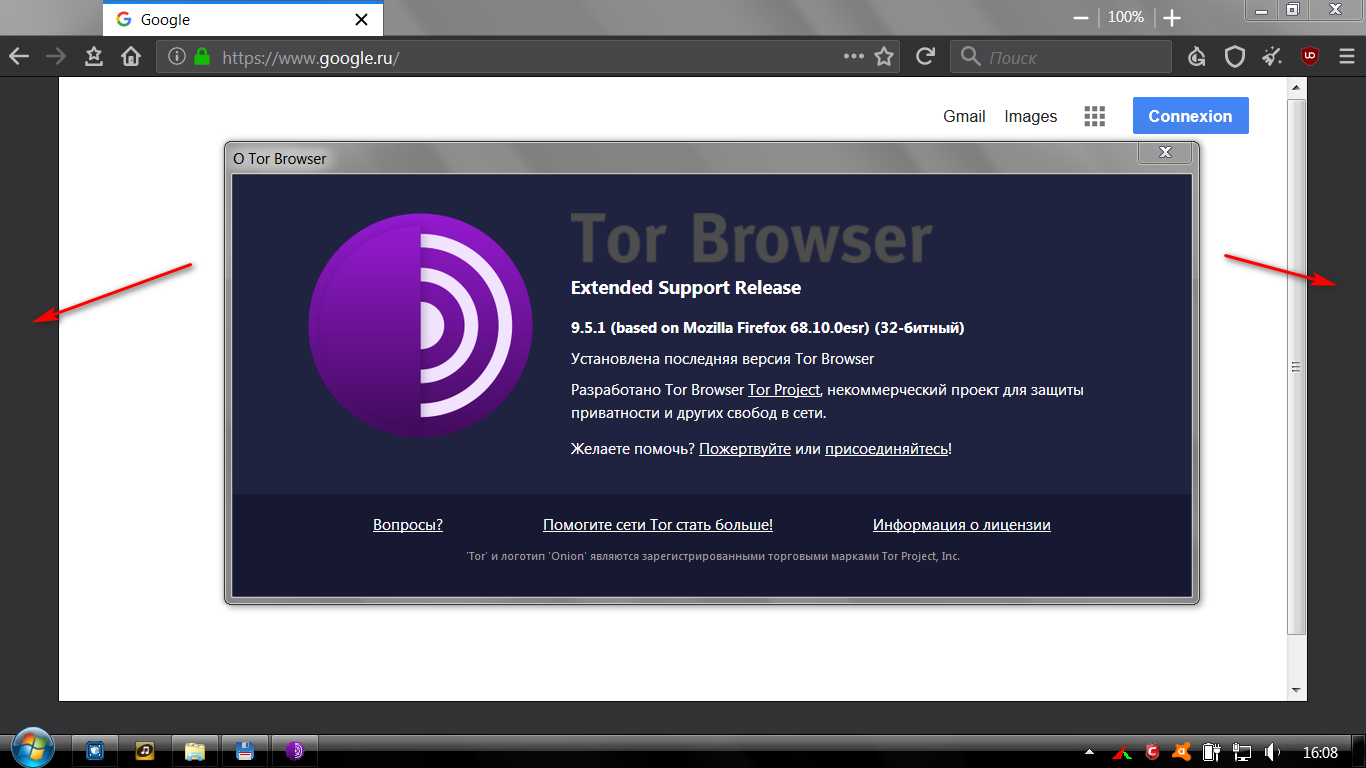The width and height of the screenshot is (1366, 768).
Task: Click the Connexion sign-in button
Action: point(1190,116)
